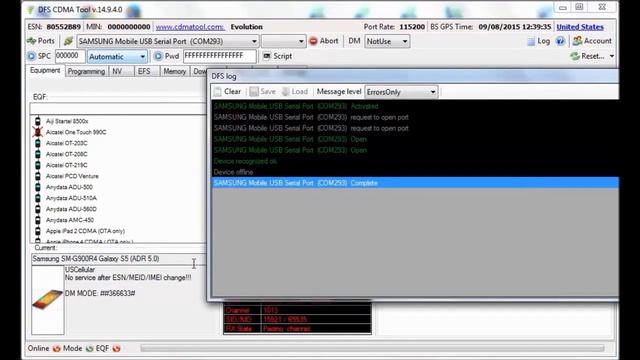Viewport: 640px width, 360px height.
Task: Click the EQF search field
Action: coord(118,109)
